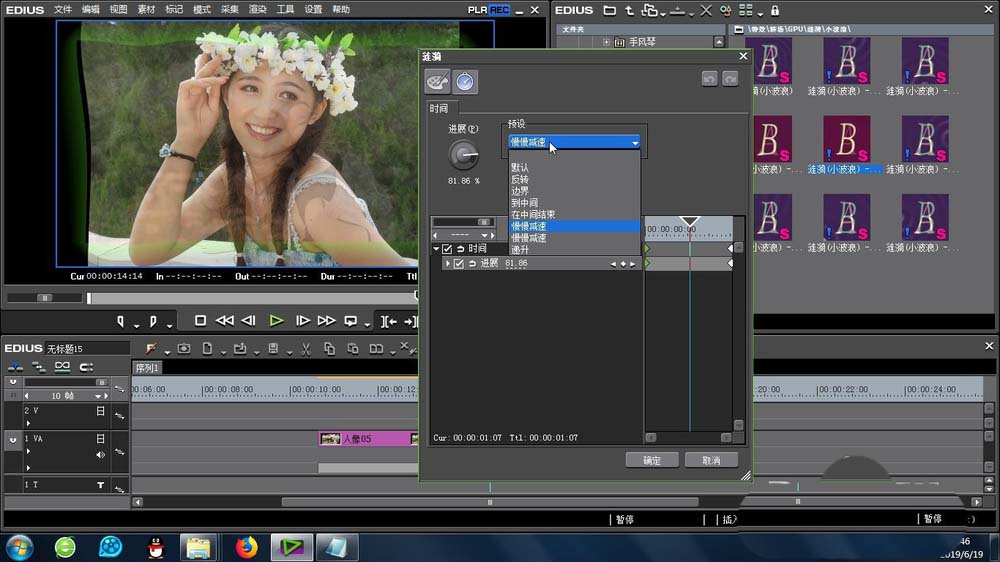1000x562 pixels.
Task: Click the Save project floppy disk icon
Action: (273, 349)
